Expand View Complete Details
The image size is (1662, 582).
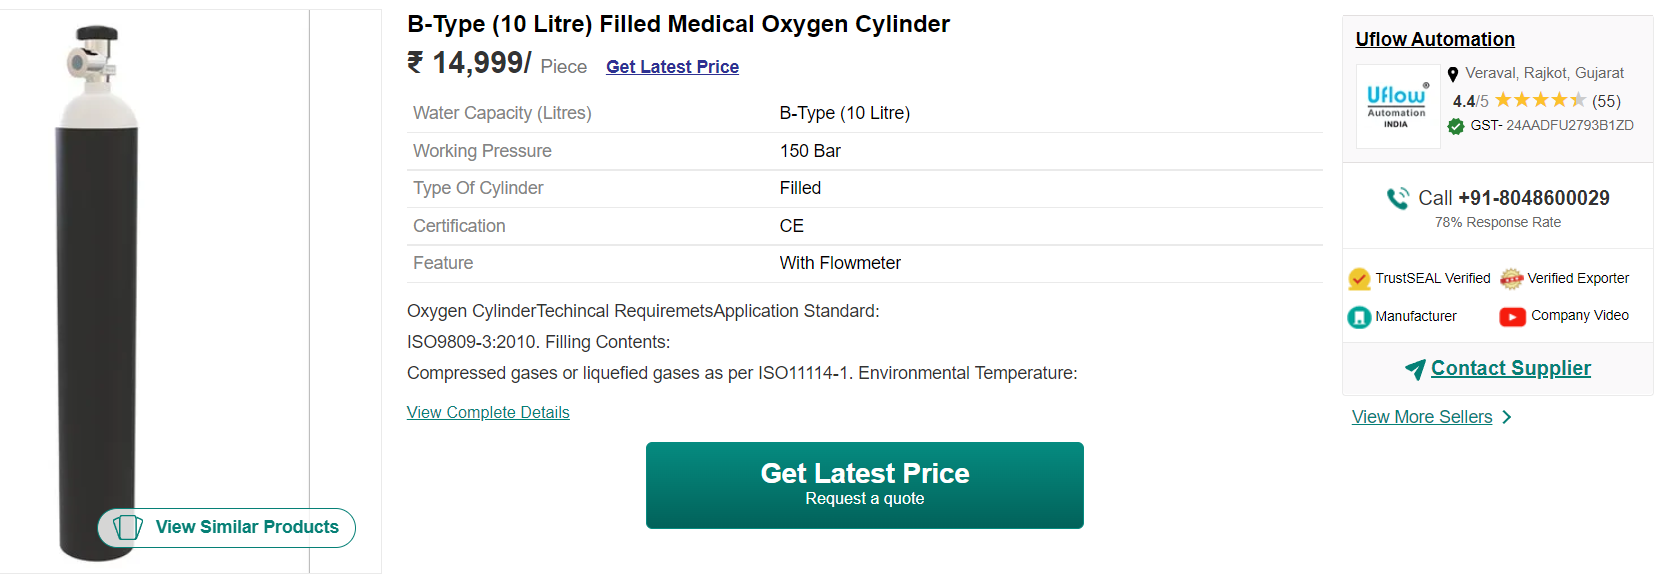[x=488, y=412]
